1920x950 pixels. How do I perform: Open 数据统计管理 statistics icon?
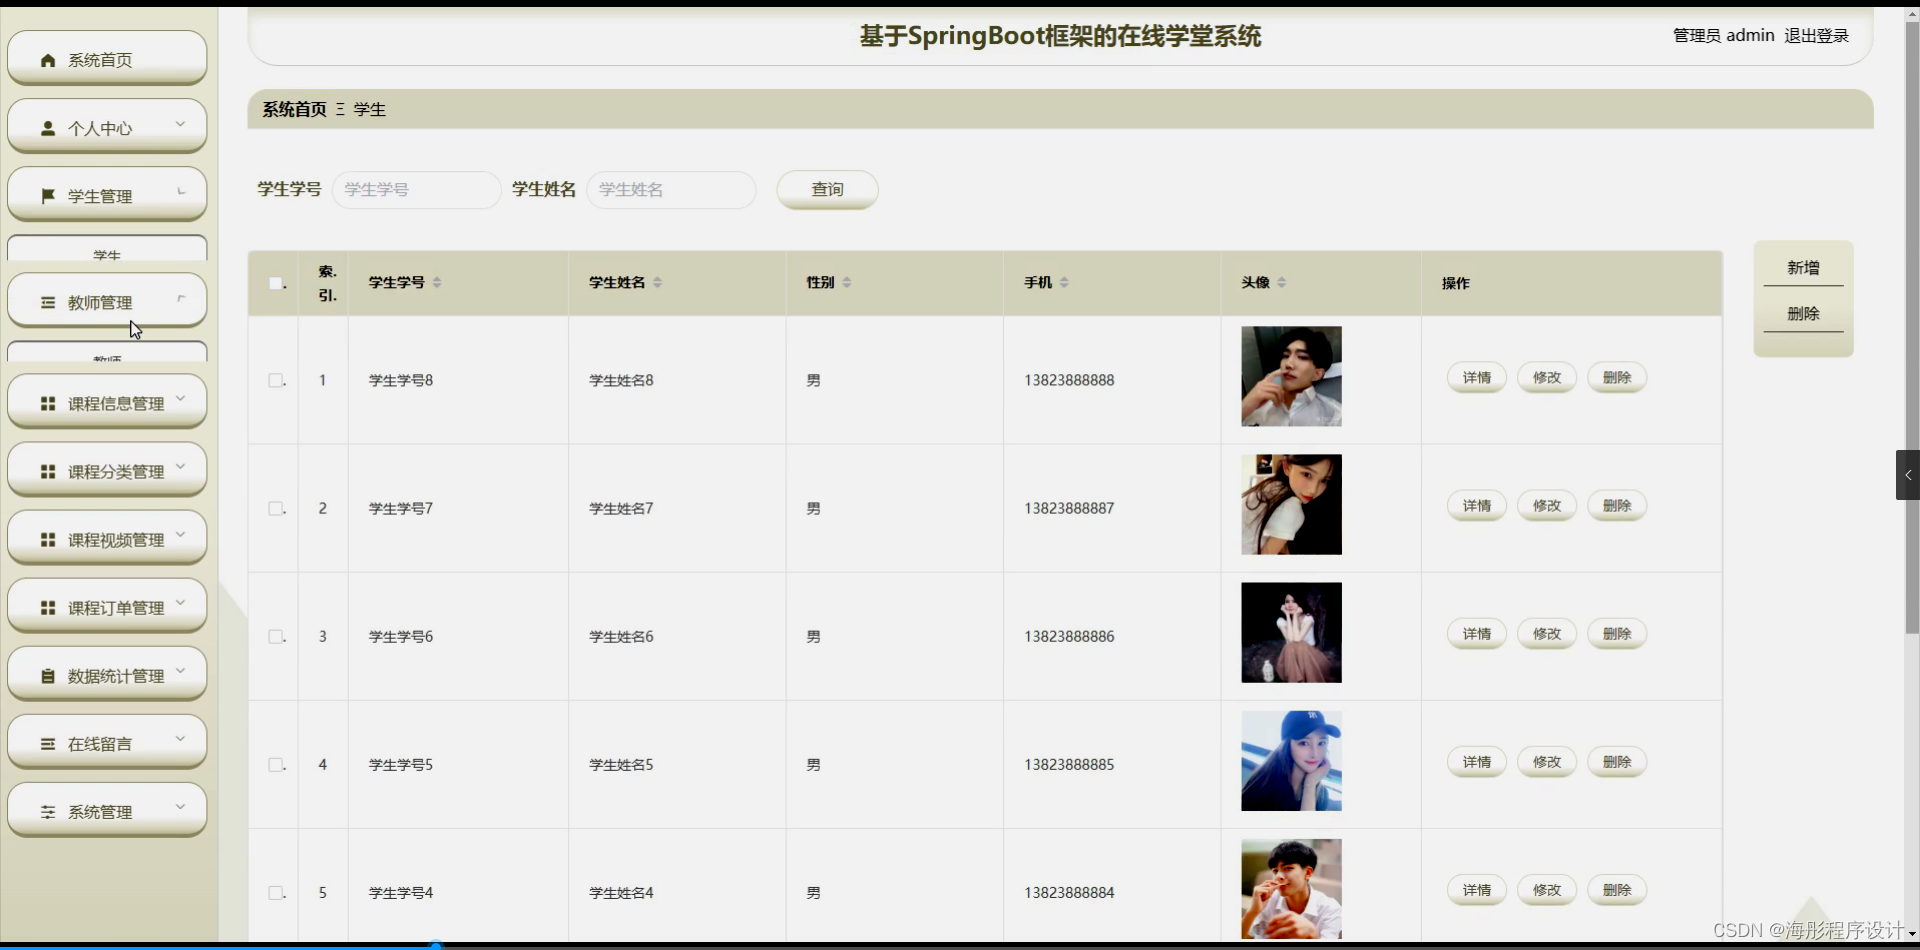pos(47,675)
